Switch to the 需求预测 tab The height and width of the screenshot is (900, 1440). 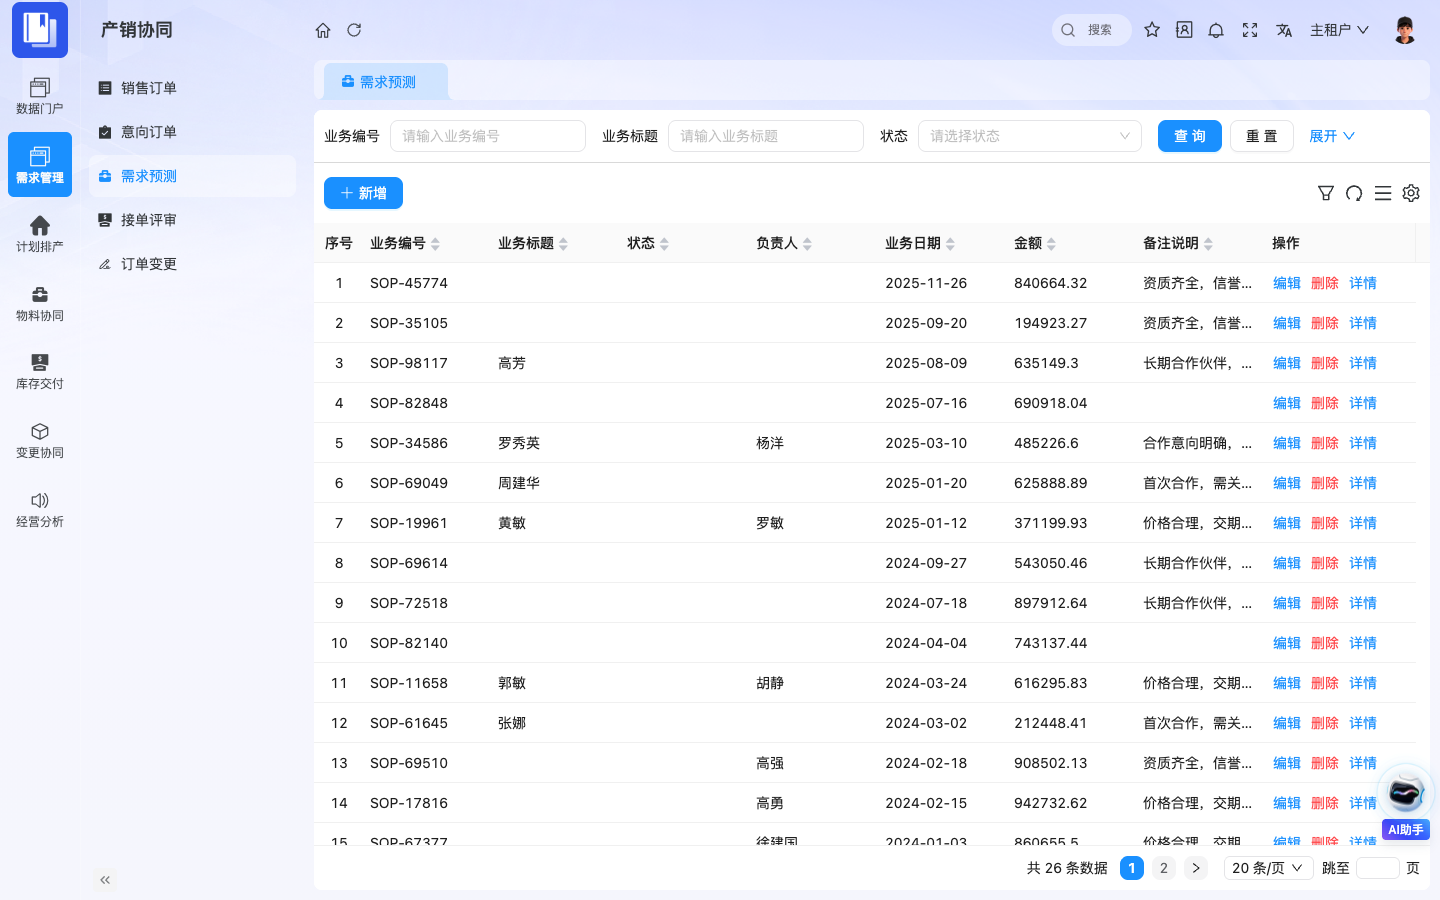[386, 82]
